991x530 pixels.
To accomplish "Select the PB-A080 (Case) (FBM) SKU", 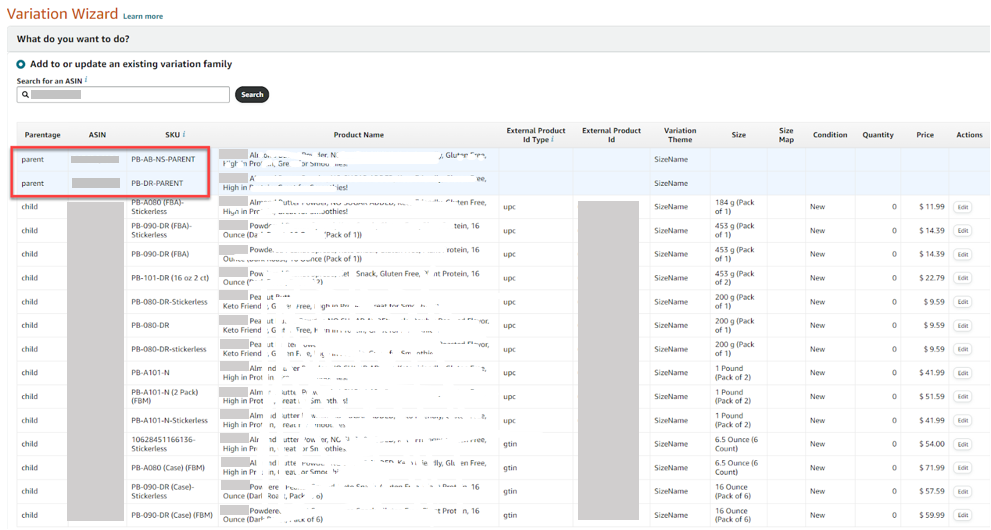I will pyautogui.click(x=168, y=468).
